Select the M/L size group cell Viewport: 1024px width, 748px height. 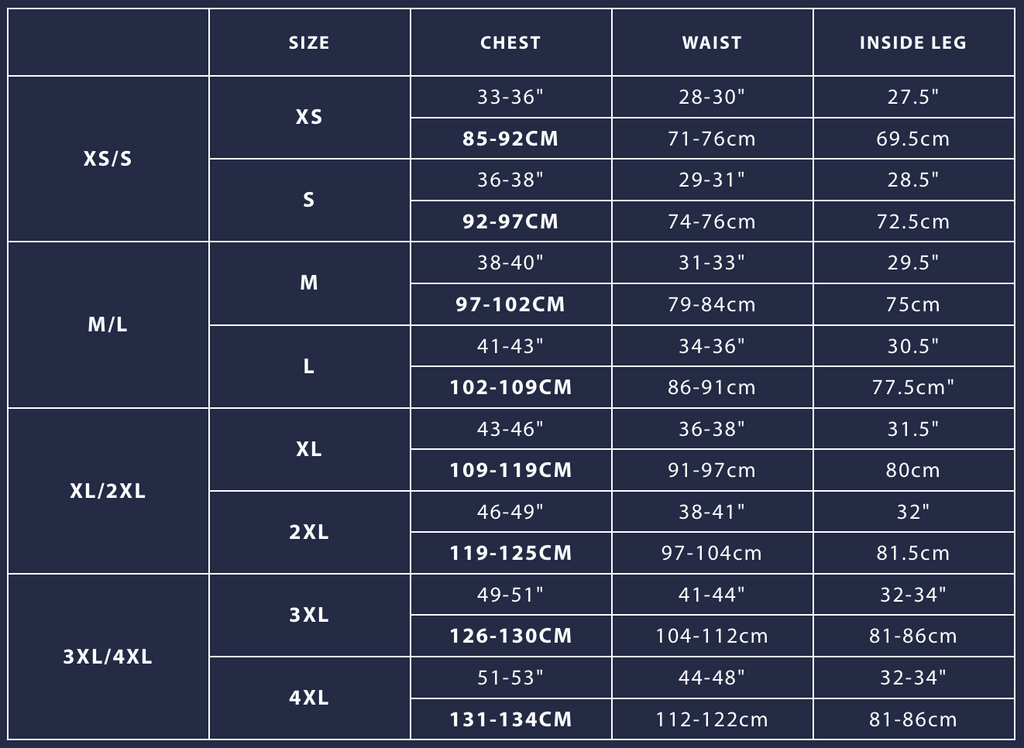(x=108, y=325)
